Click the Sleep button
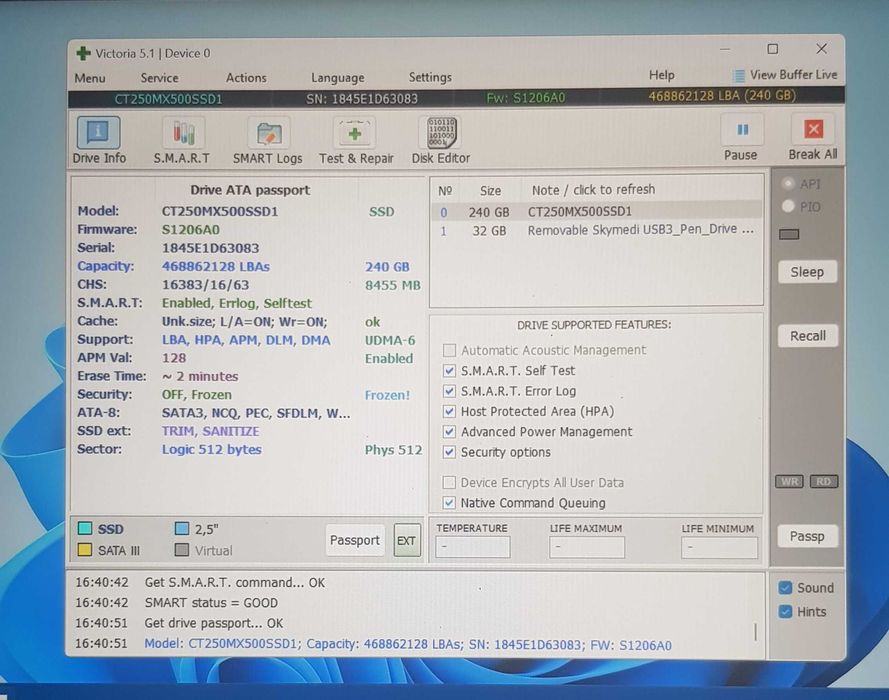 click(x=807, y=272)
